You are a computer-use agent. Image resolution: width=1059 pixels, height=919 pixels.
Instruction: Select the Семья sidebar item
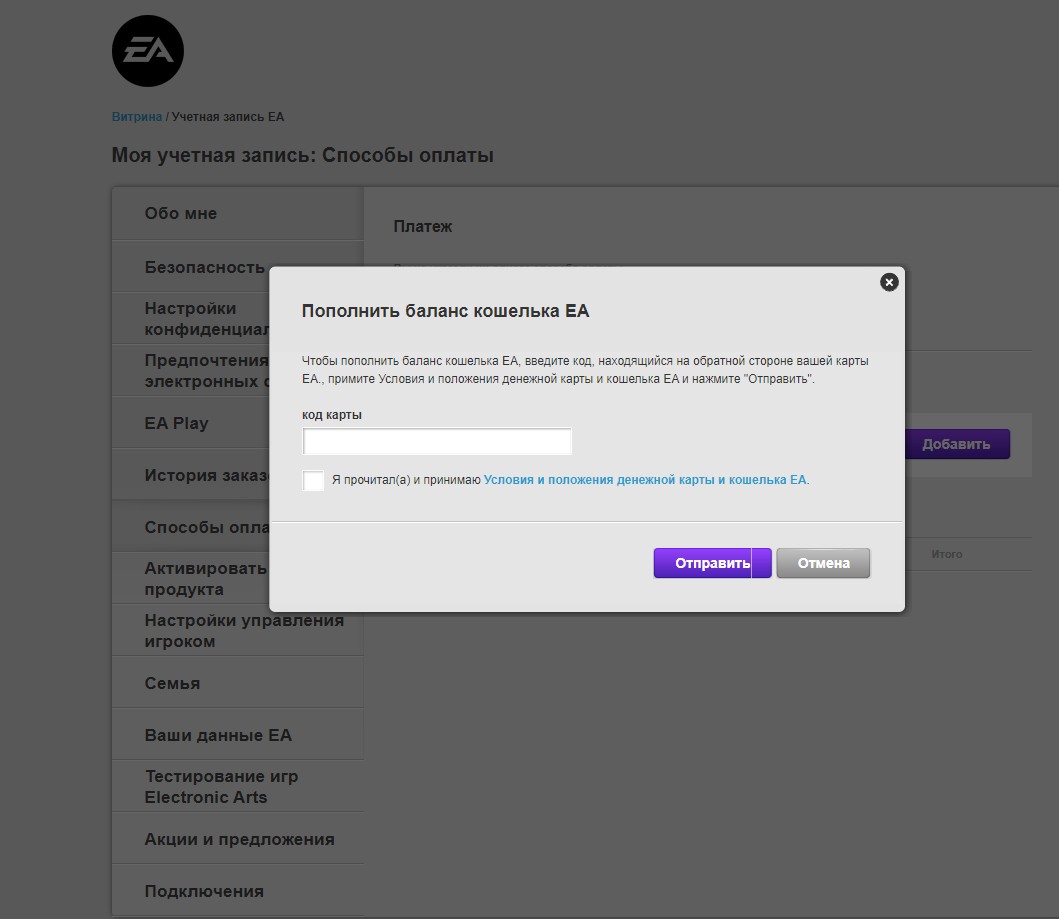[172, 683]
